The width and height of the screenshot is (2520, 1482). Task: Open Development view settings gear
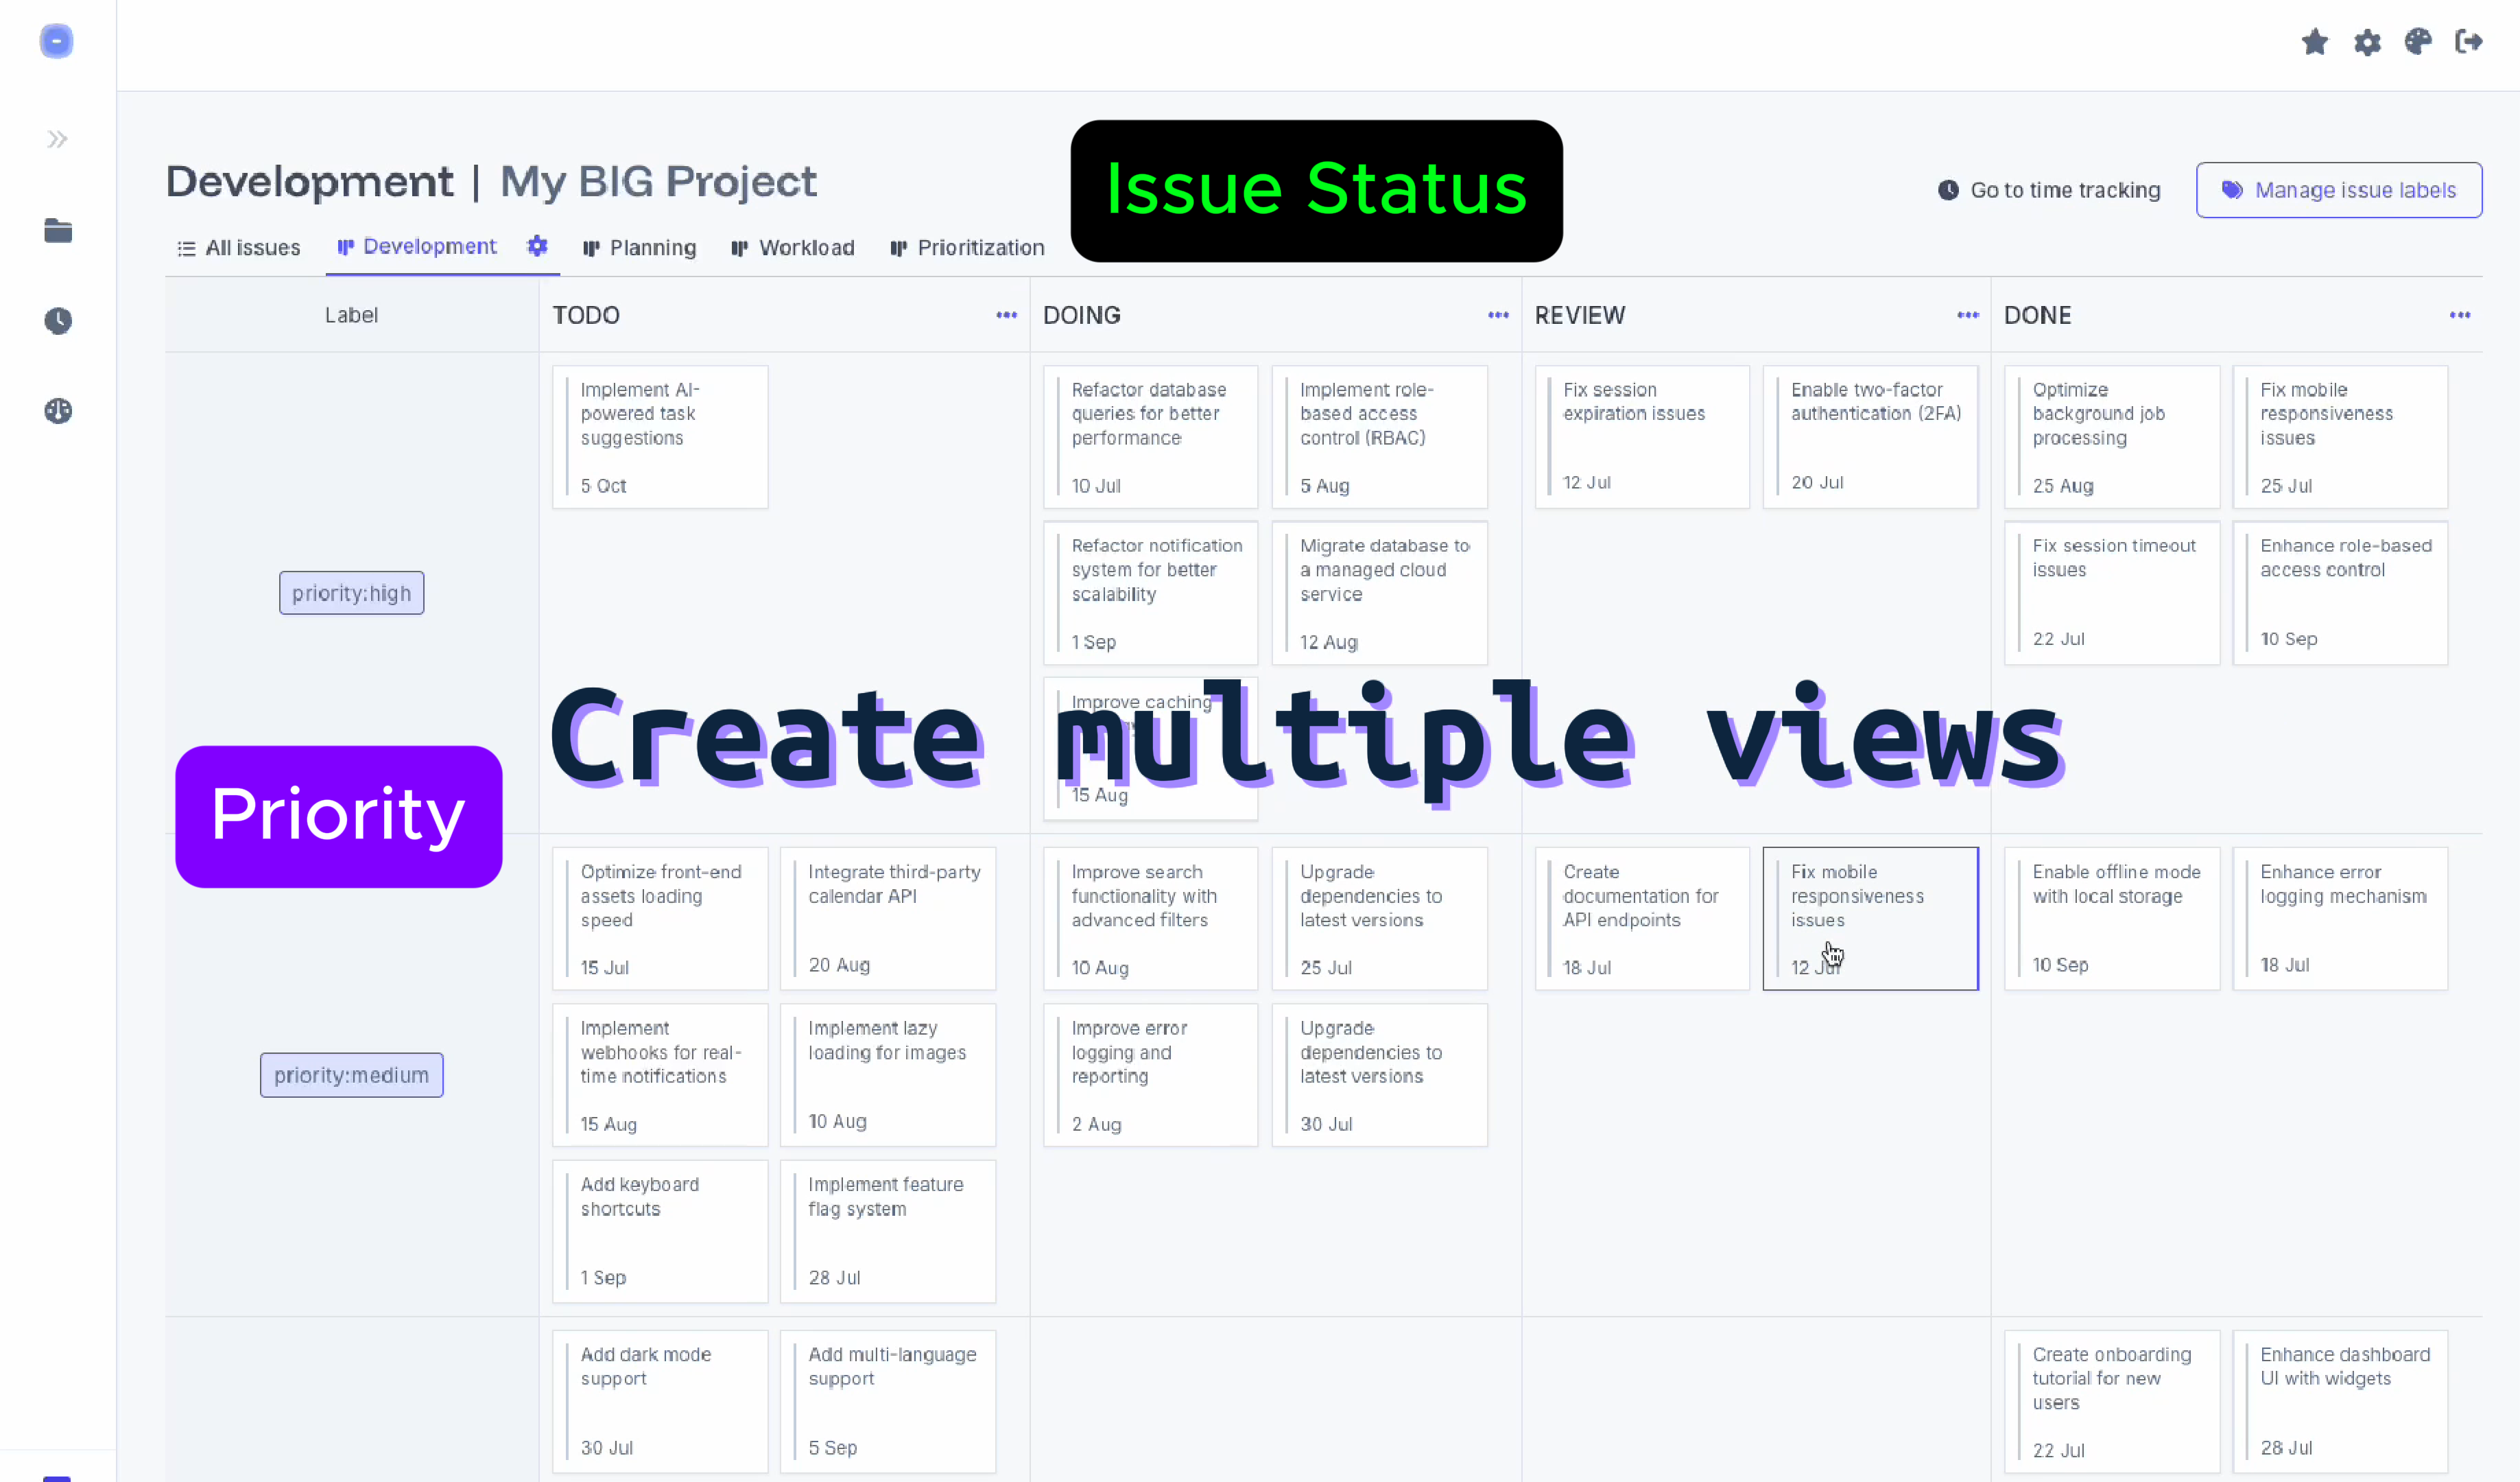(537, 246)
